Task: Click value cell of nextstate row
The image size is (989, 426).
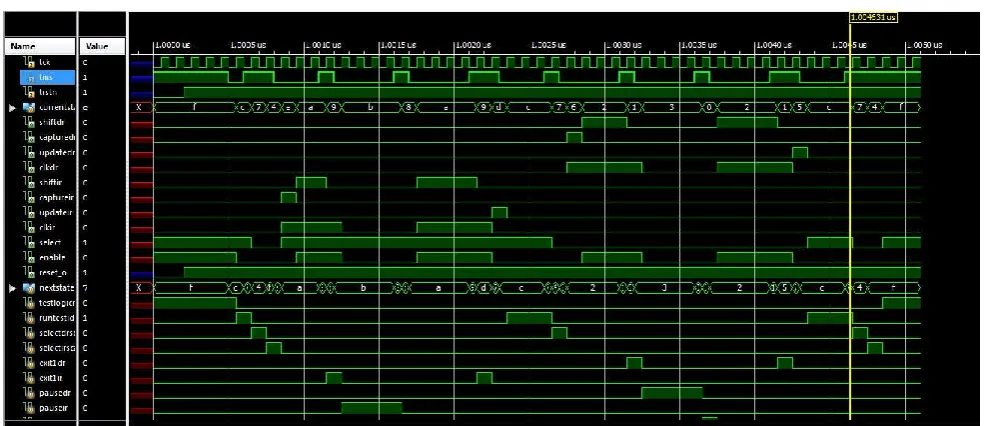Action: coord(102,288)
